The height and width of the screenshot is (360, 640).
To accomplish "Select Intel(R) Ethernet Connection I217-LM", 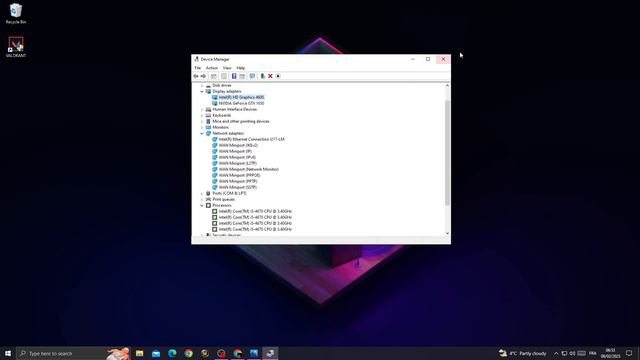I will pyautogui.click(x=251, y=139).
